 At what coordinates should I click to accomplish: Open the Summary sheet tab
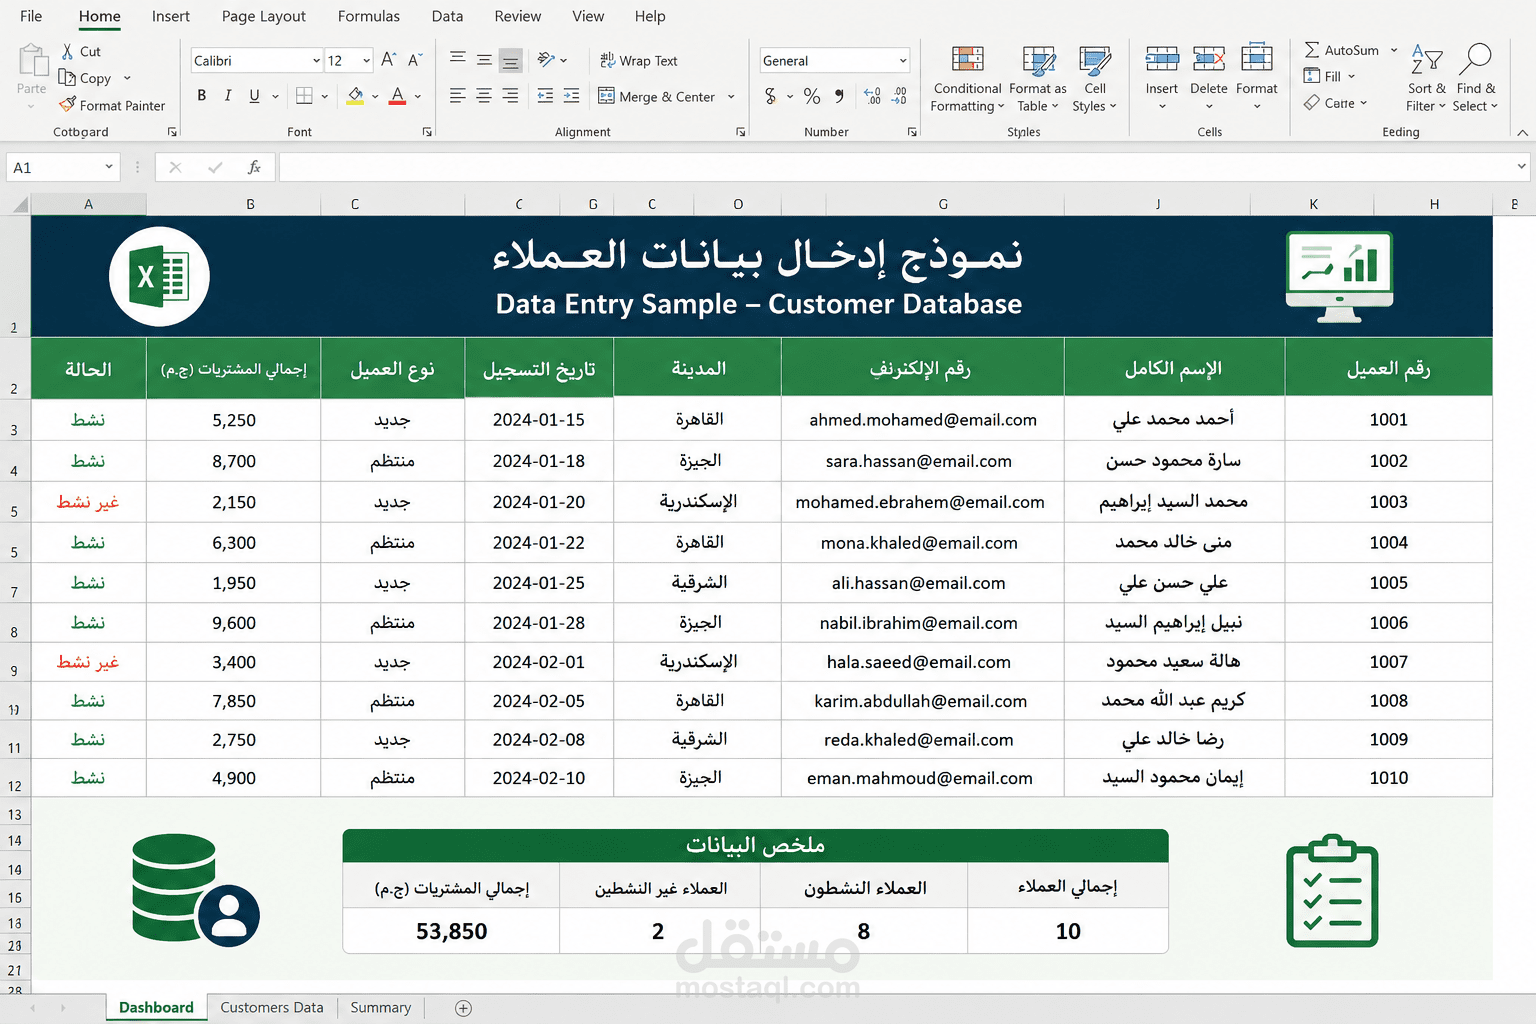(380, 1007)
